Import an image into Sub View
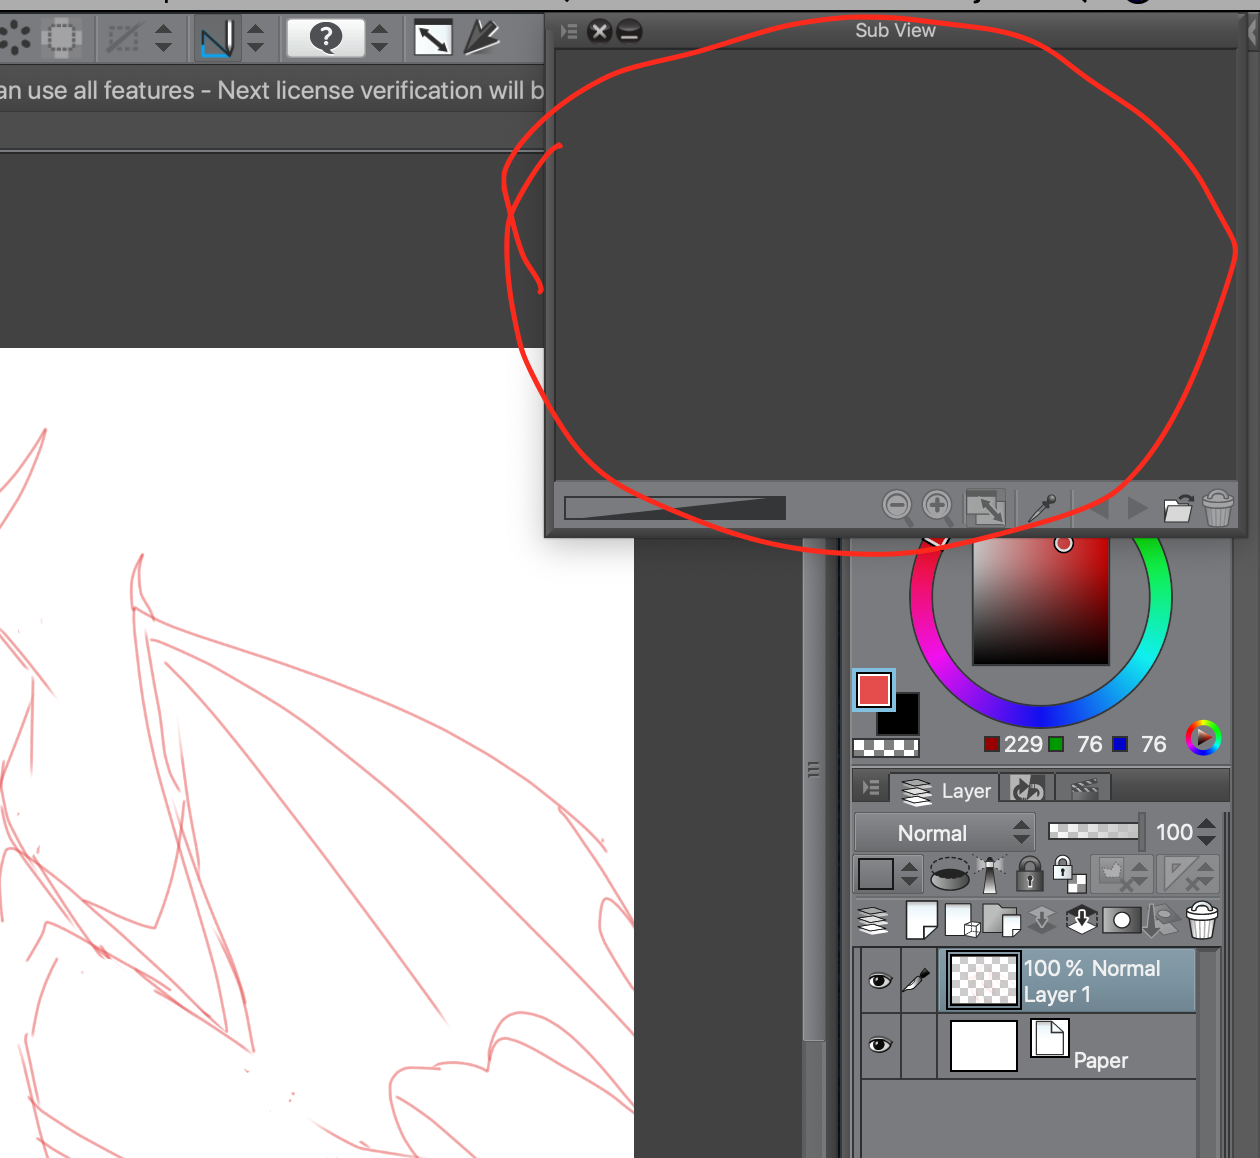The image size is (1260, 1158). tap(1178, 508)
